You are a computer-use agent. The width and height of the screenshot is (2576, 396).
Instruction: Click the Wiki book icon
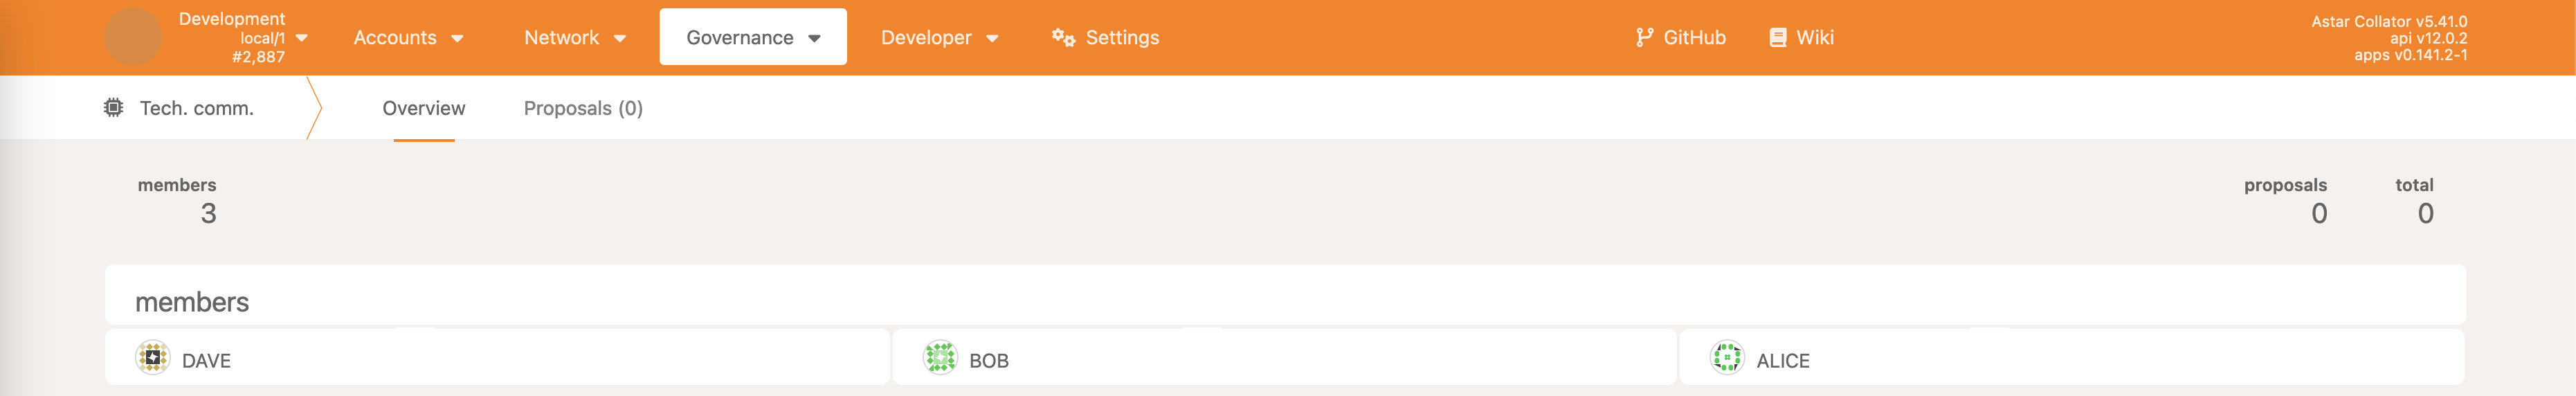point(1777,37)
